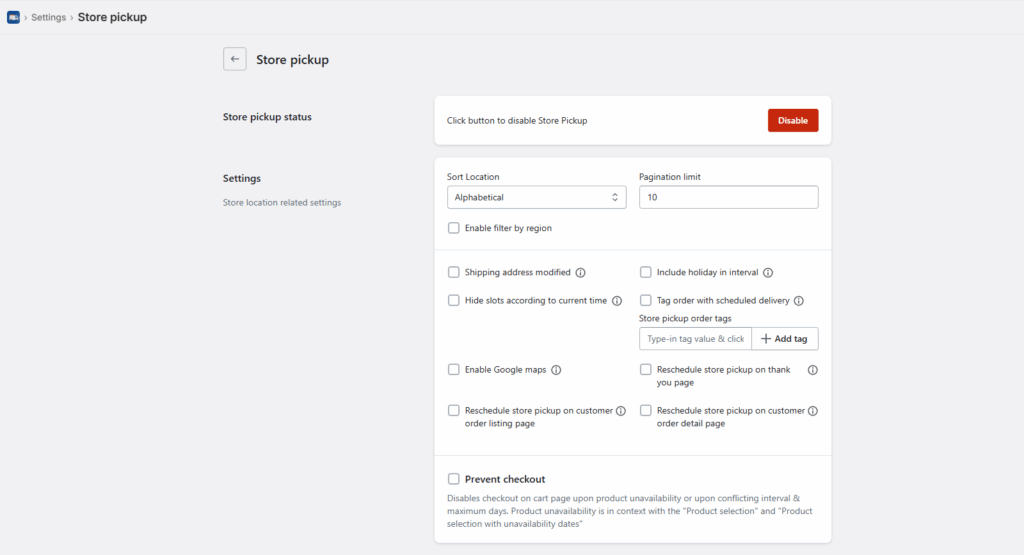Show info for Hide slots according to current time
The width and height of the screenshot is (1024, 555).
(x=617, y=301)
